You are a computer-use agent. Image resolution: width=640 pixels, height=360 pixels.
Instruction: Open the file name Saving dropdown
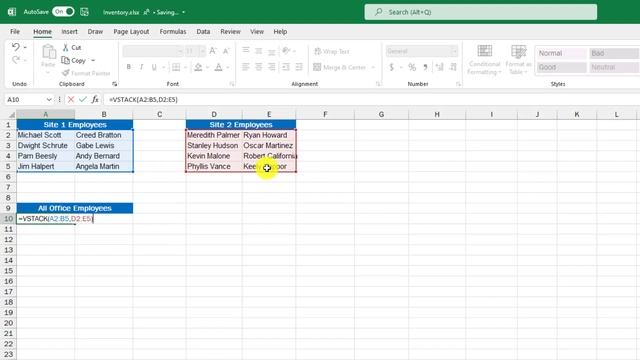(184, 12)
